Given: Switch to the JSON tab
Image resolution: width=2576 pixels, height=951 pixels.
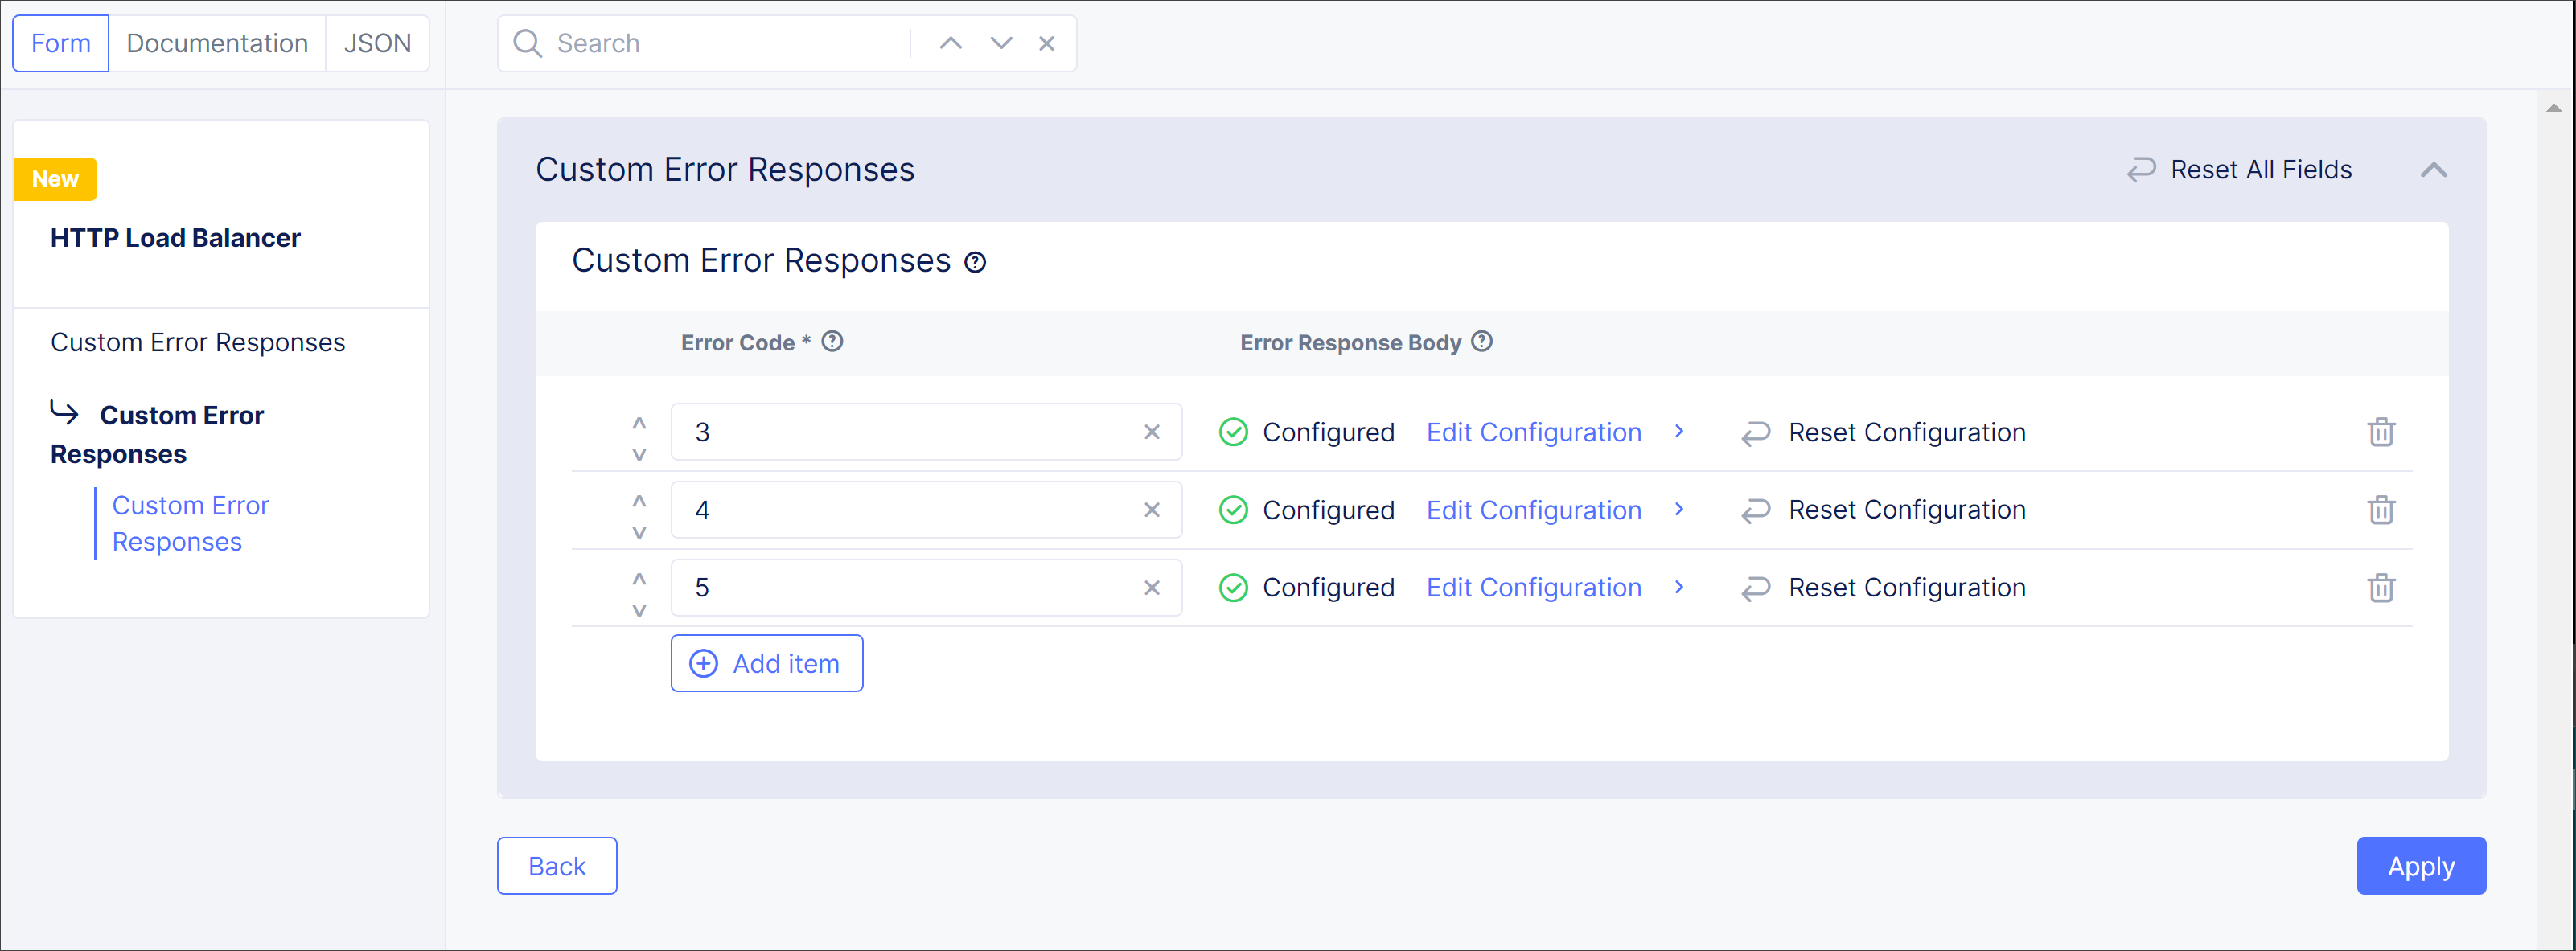Looking at the screenshot, I should click(x=377, y=43).
